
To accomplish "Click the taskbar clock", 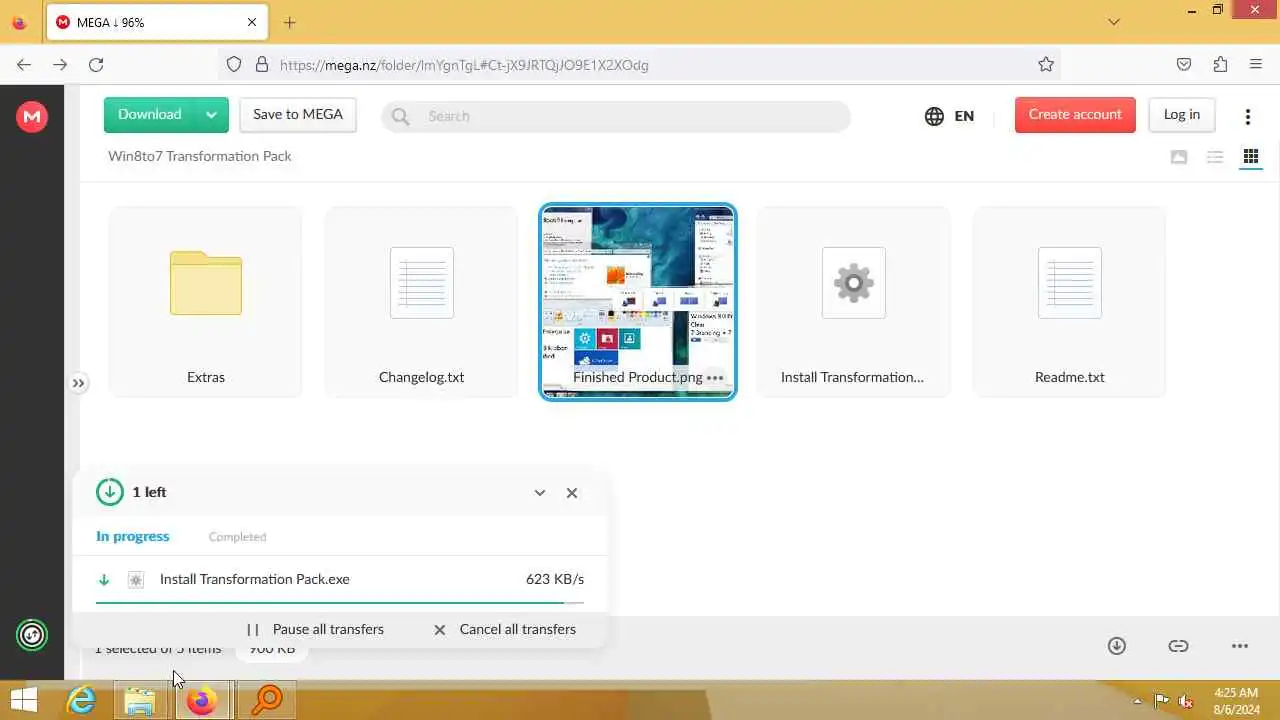I will [x=1236, y=701].
